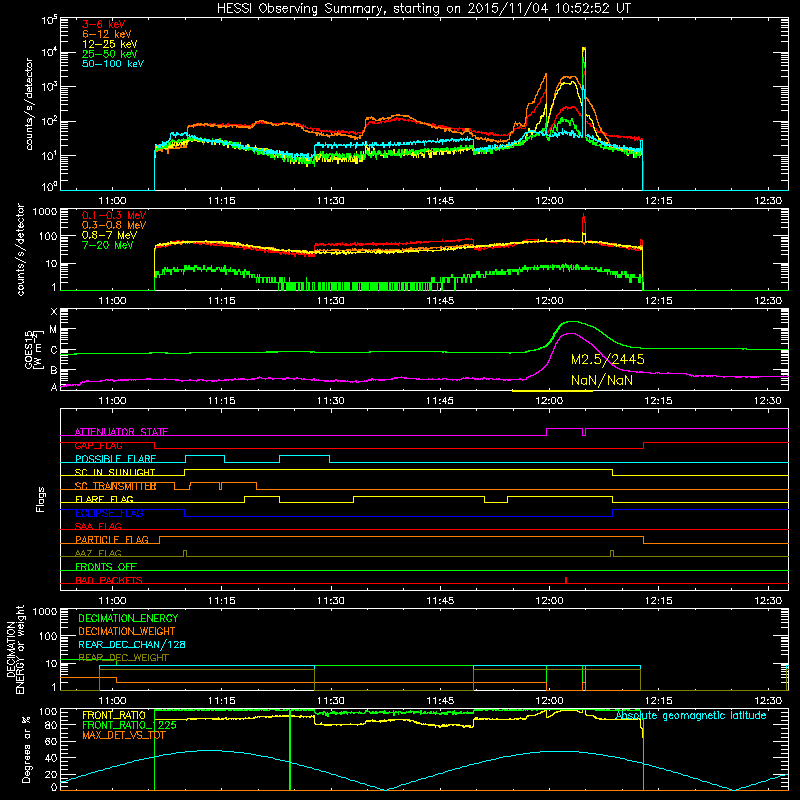Click the MAX_DET_VS_TOT legend label
Screen dimensions: 800x800
124,735
